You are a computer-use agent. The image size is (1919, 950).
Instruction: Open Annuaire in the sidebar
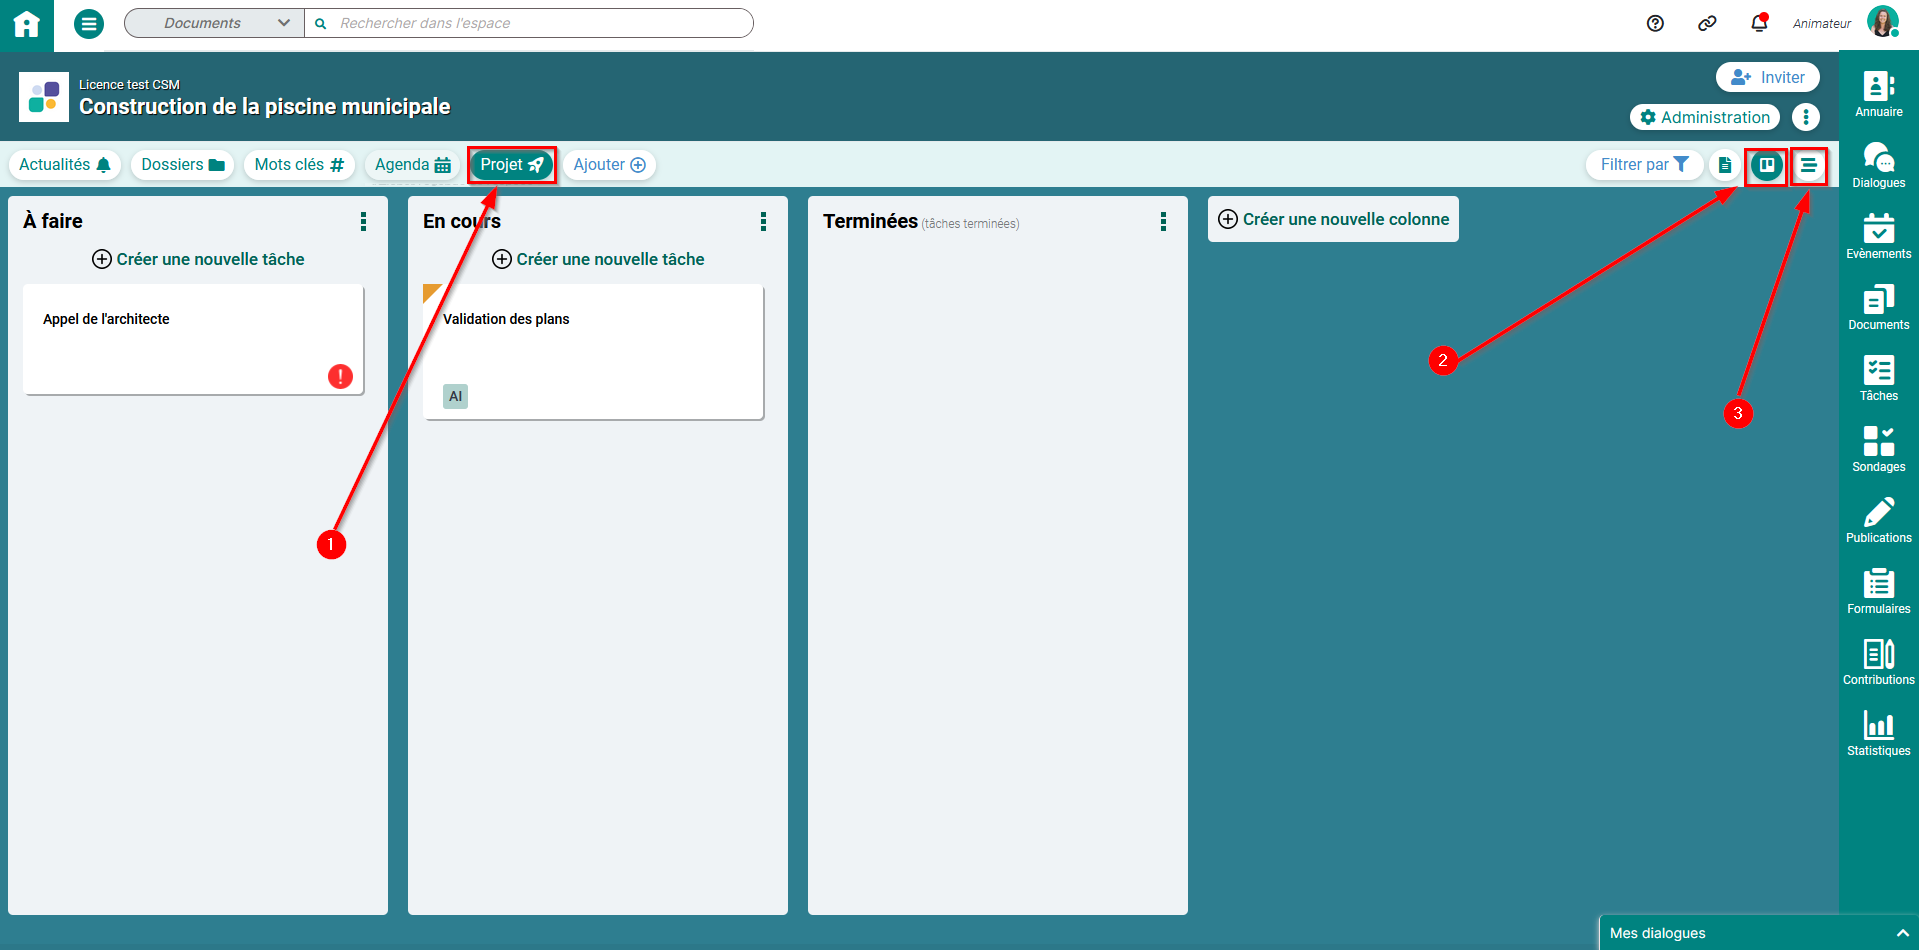click(1879, 94)
